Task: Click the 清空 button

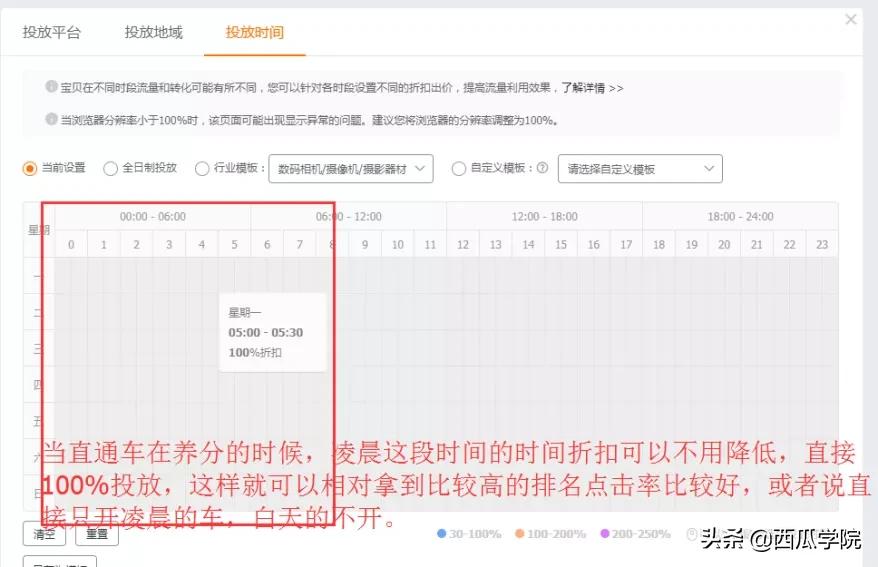Action: [44, 533]
